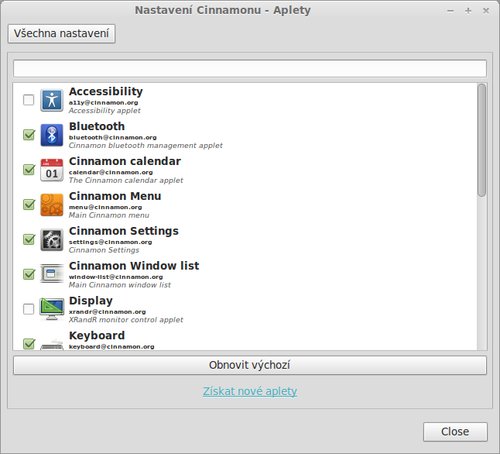The height and width of the screenshot is (454, 500).
Task: Select the Cinnamon calendar title
Action: [x=125, y=161]
